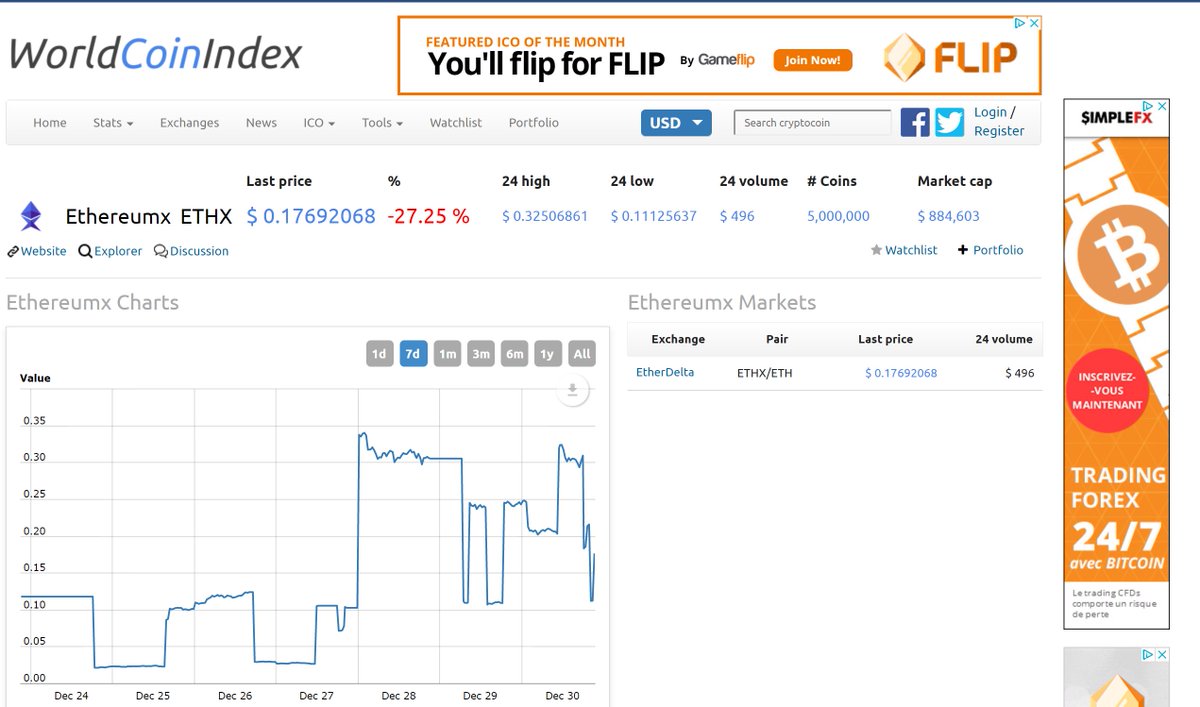Viewport: 1200px width, 707px height.
Task: Click the ETHX/ETH pair cell
Action: coord(764,373)
